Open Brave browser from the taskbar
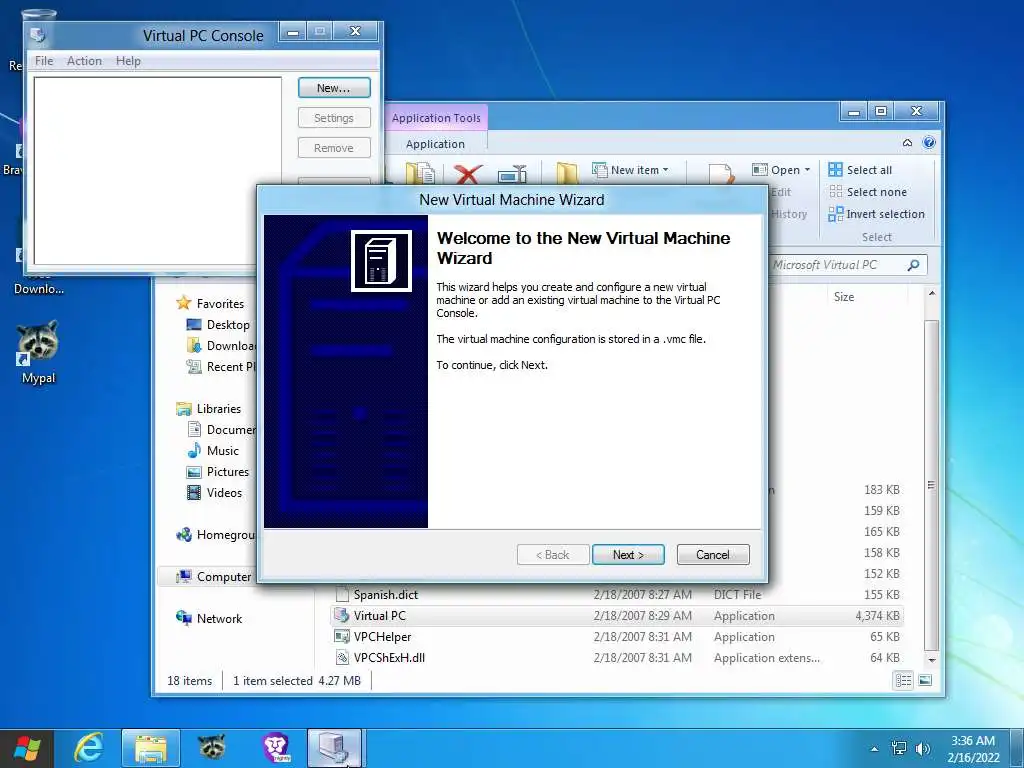The image size is (1024, 768). tap(276, 748)
